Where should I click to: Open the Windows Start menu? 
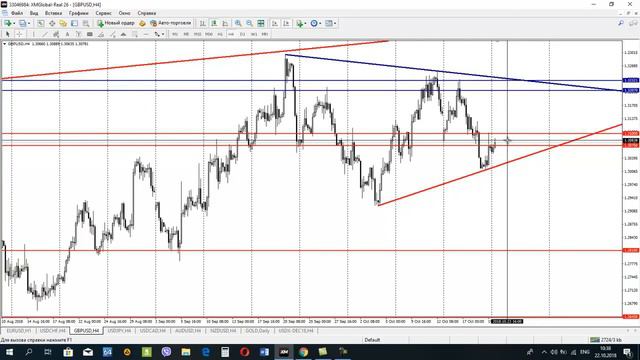point(9,352)
